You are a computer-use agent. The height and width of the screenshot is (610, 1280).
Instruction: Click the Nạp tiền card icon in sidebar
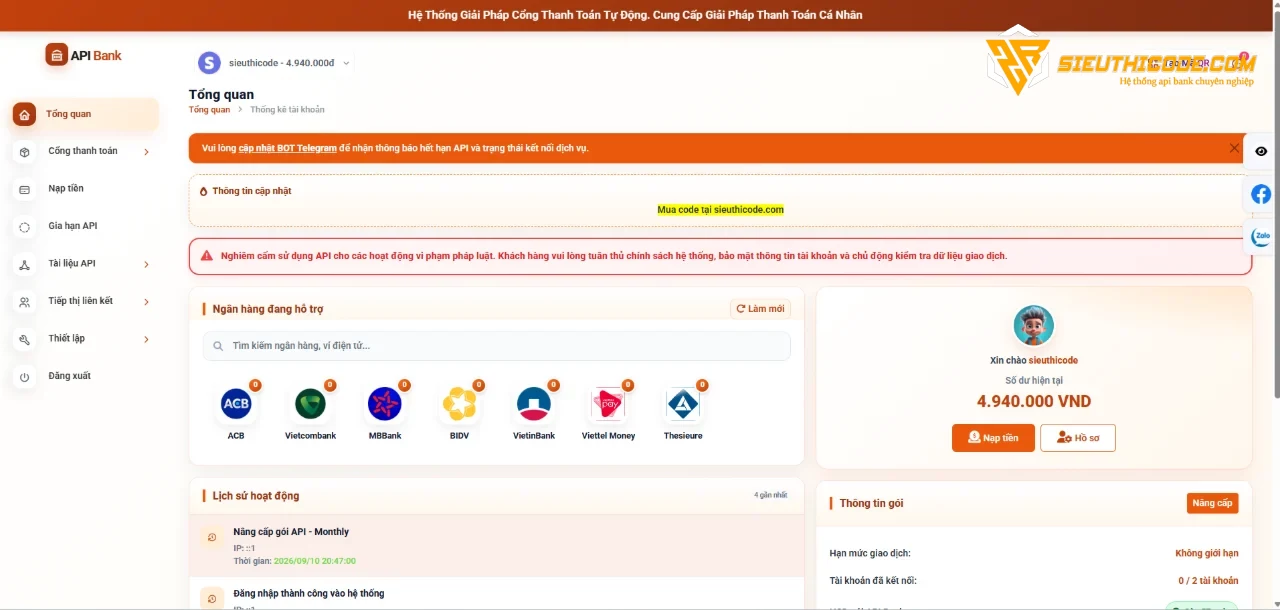tap(24, 189)
